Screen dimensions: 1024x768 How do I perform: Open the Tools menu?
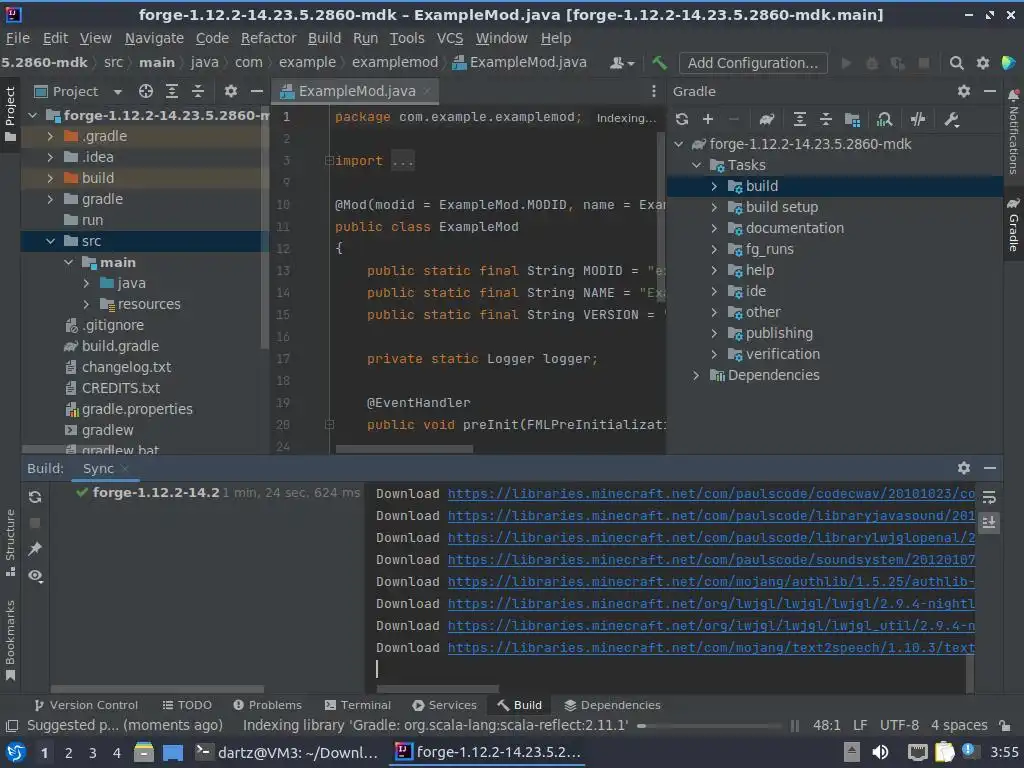pyautogui.click(x=407, y=38)
